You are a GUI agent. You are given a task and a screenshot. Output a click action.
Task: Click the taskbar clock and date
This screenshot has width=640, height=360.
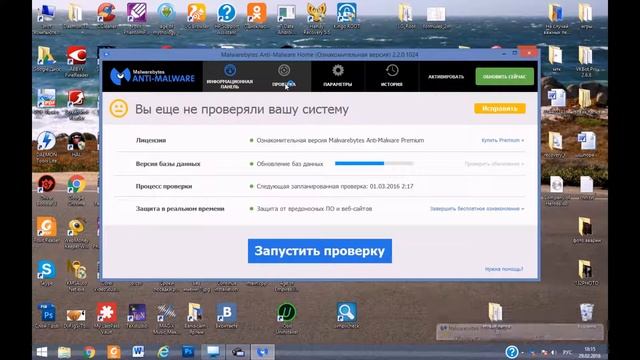pos(590,352)
